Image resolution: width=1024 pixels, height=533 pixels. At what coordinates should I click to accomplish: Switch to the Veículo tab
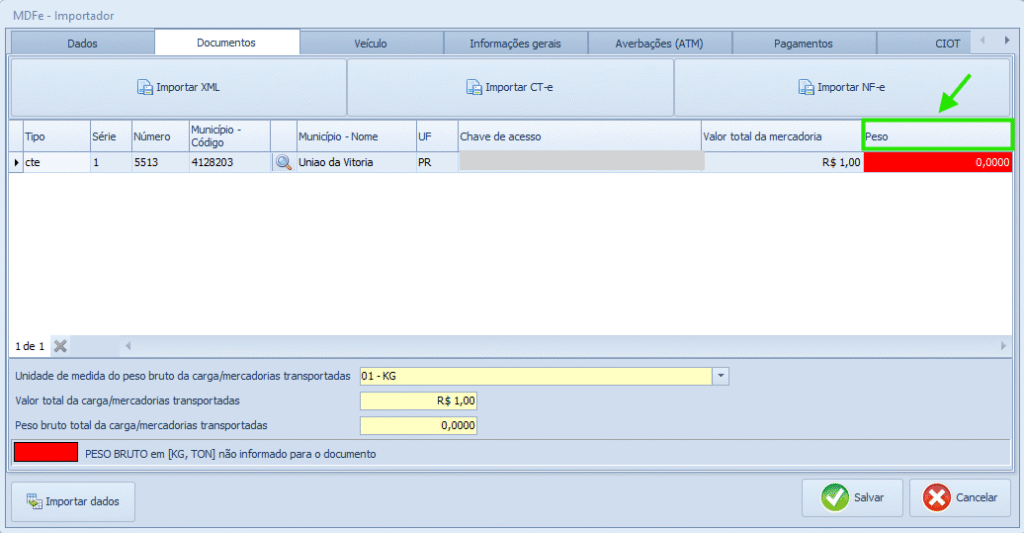[x=371, y=43]
